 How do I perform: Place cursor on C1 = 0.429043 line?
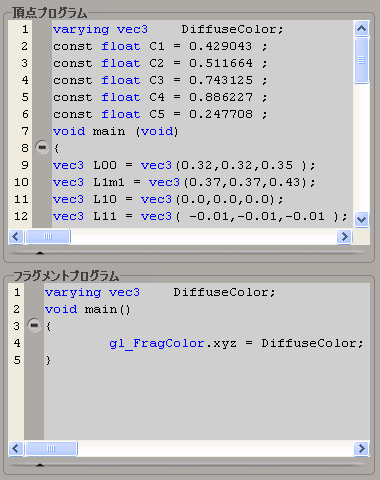click(x=160, y=46)
